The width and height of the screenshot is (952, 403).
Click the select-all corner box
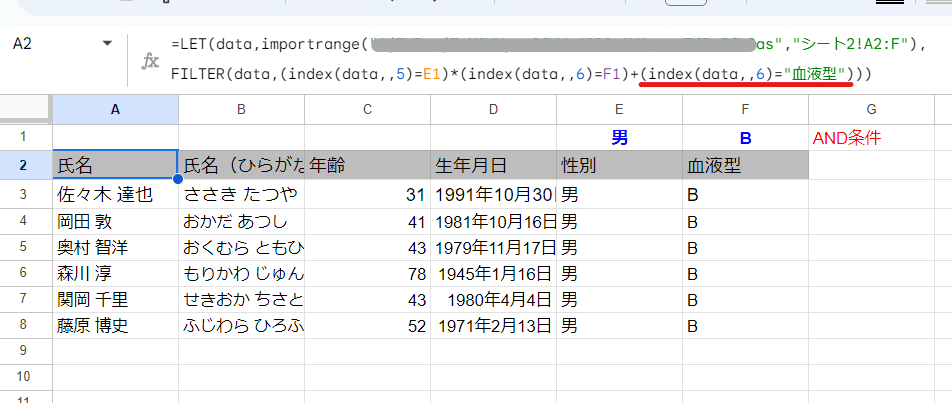pos(26,110)
